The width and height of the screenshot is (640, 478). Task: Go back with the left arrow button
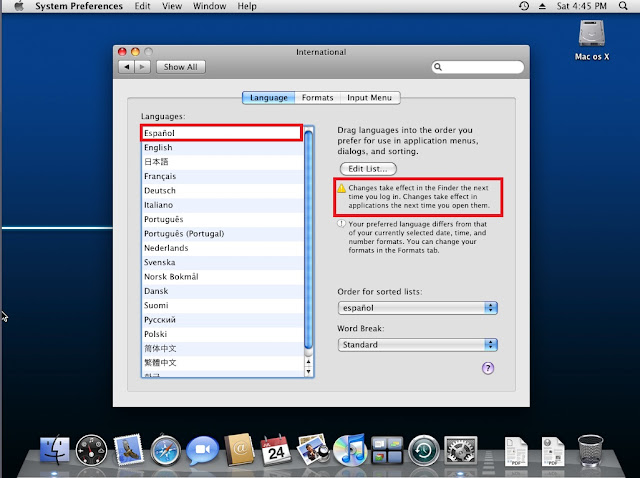(127, 67)
